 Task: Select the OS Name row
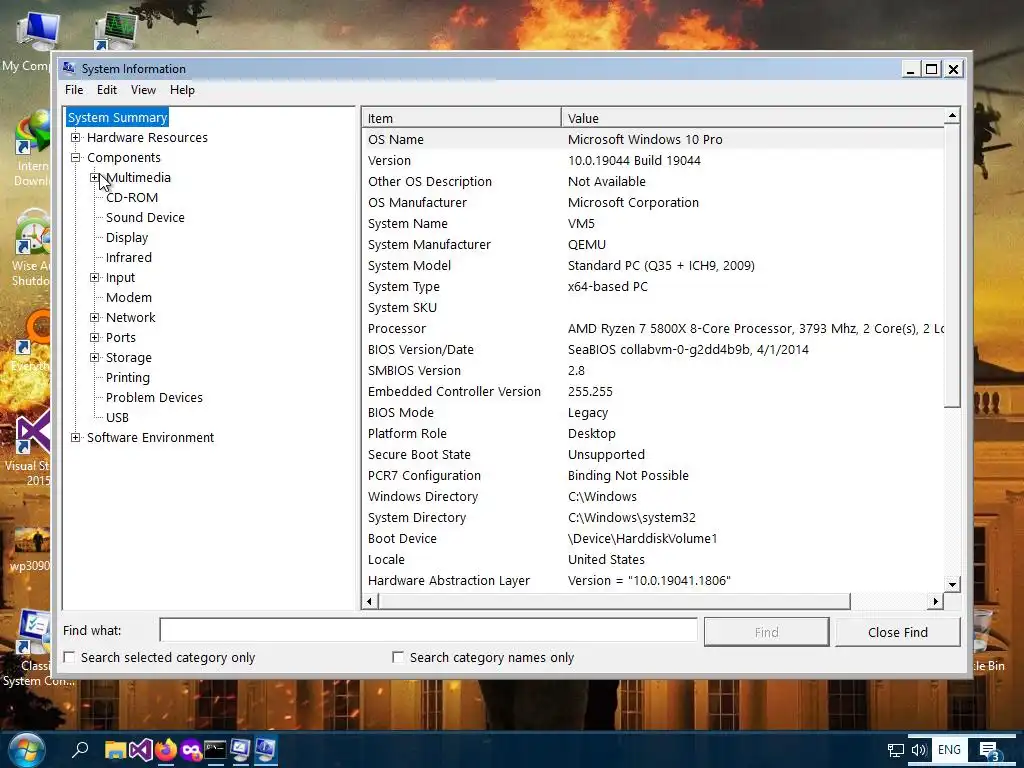[653, 139]
